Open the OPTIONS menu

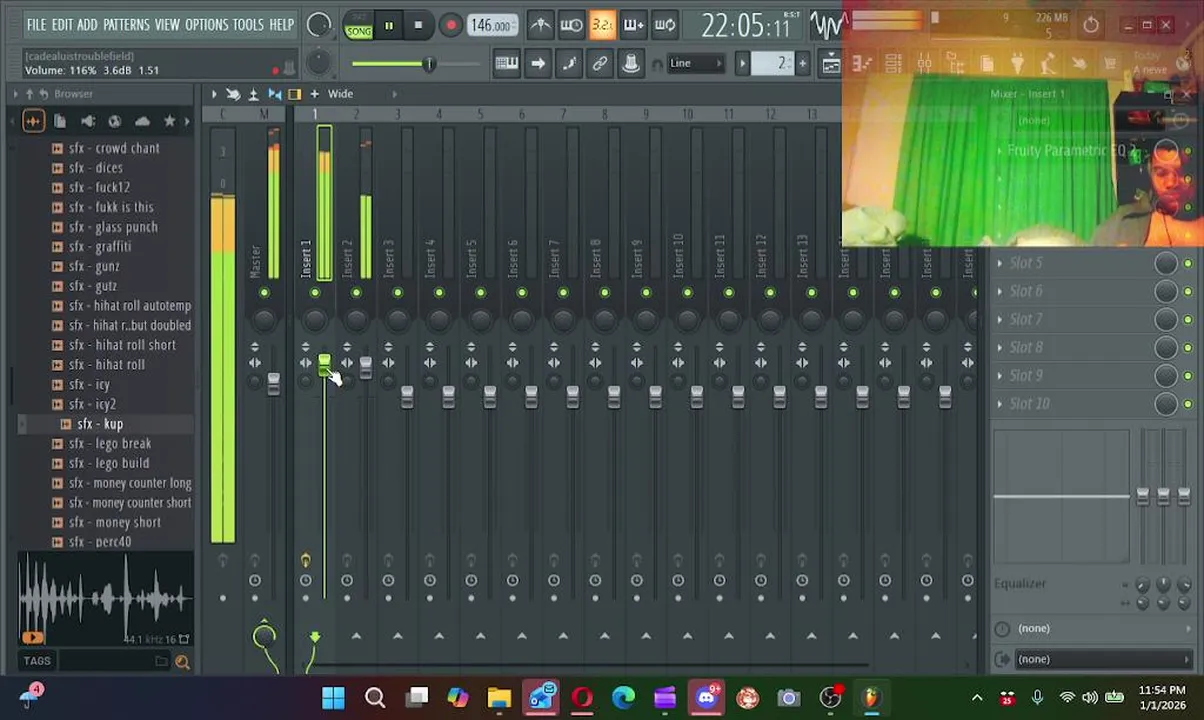point(206,24)
